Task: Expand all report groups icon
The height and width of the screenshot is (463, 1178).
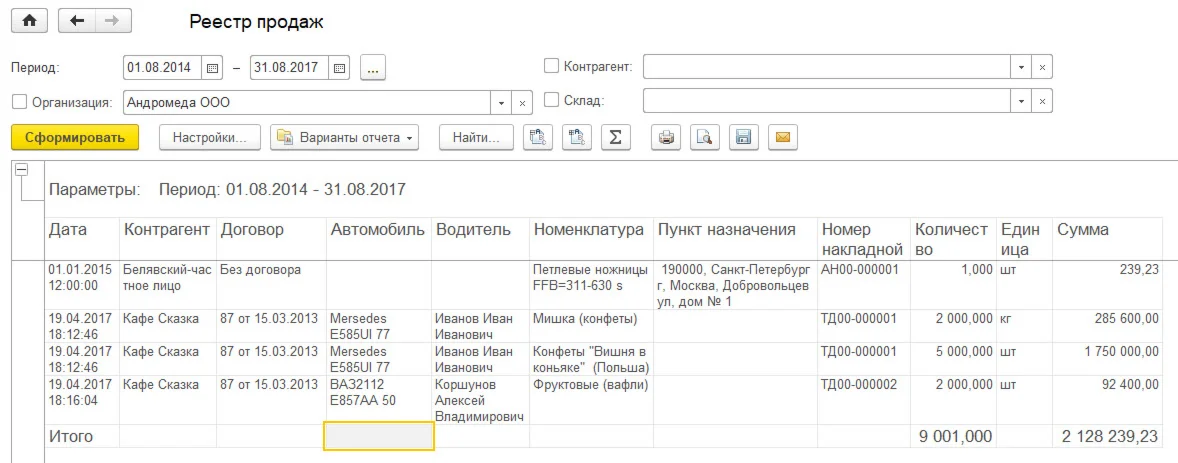Action: [537, 138]
